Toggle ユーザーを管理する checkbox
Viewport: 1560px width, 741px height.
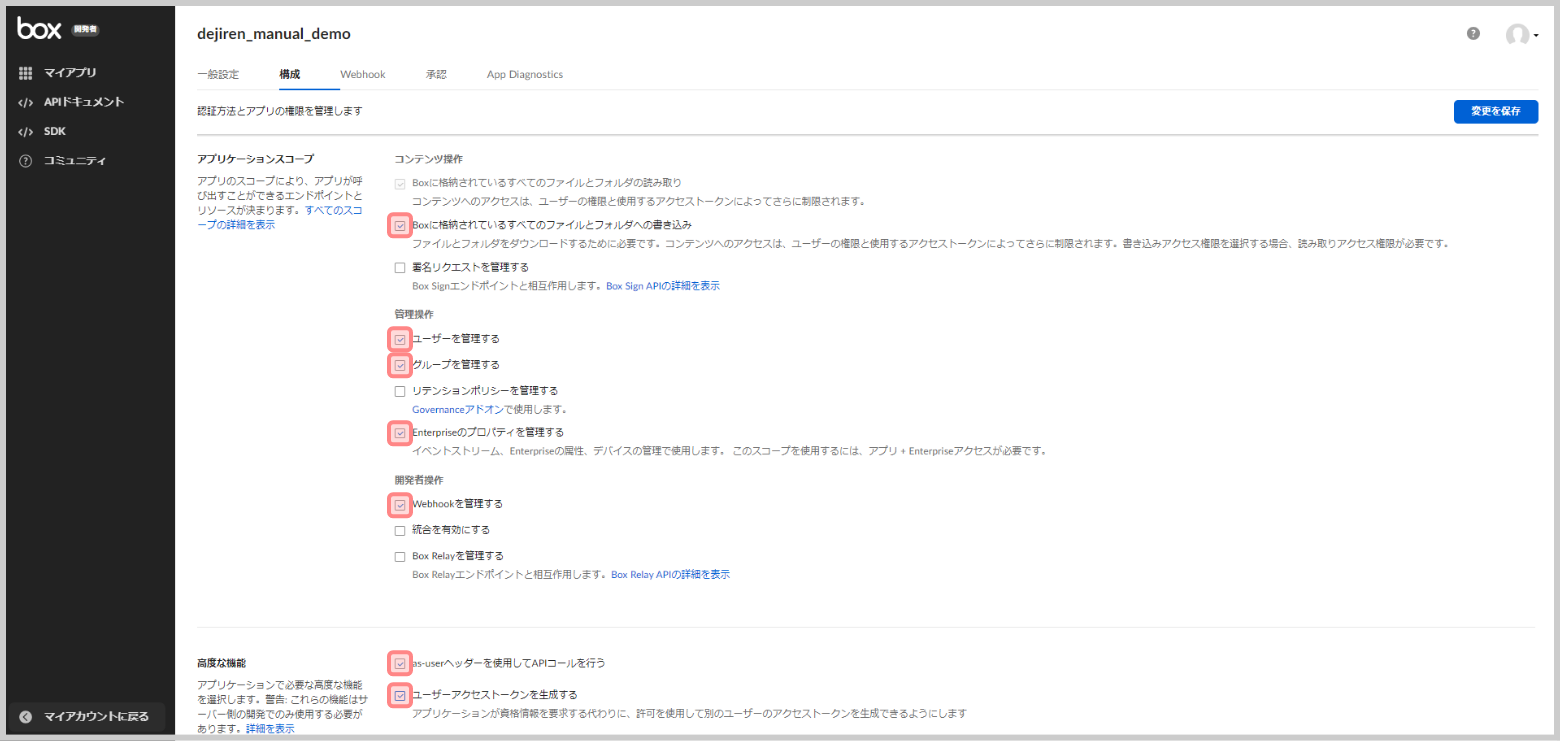(x=400, y=339)
